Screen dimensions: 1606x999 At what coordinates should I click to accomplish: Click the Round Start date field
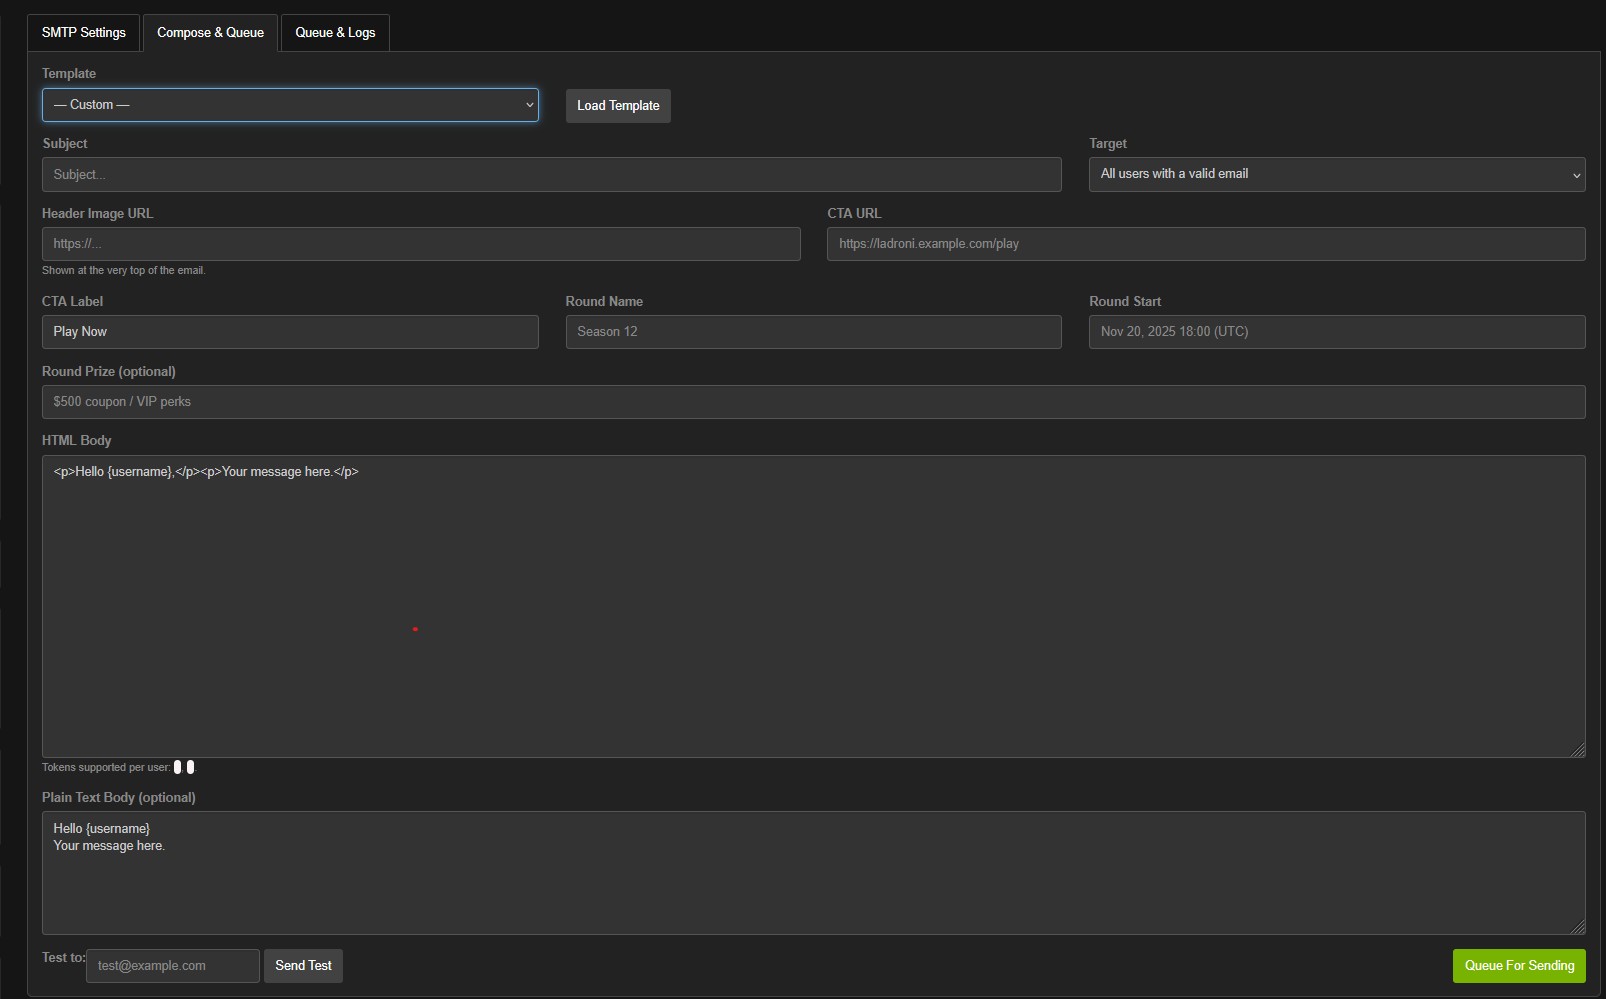click(x=1336, y=332)
